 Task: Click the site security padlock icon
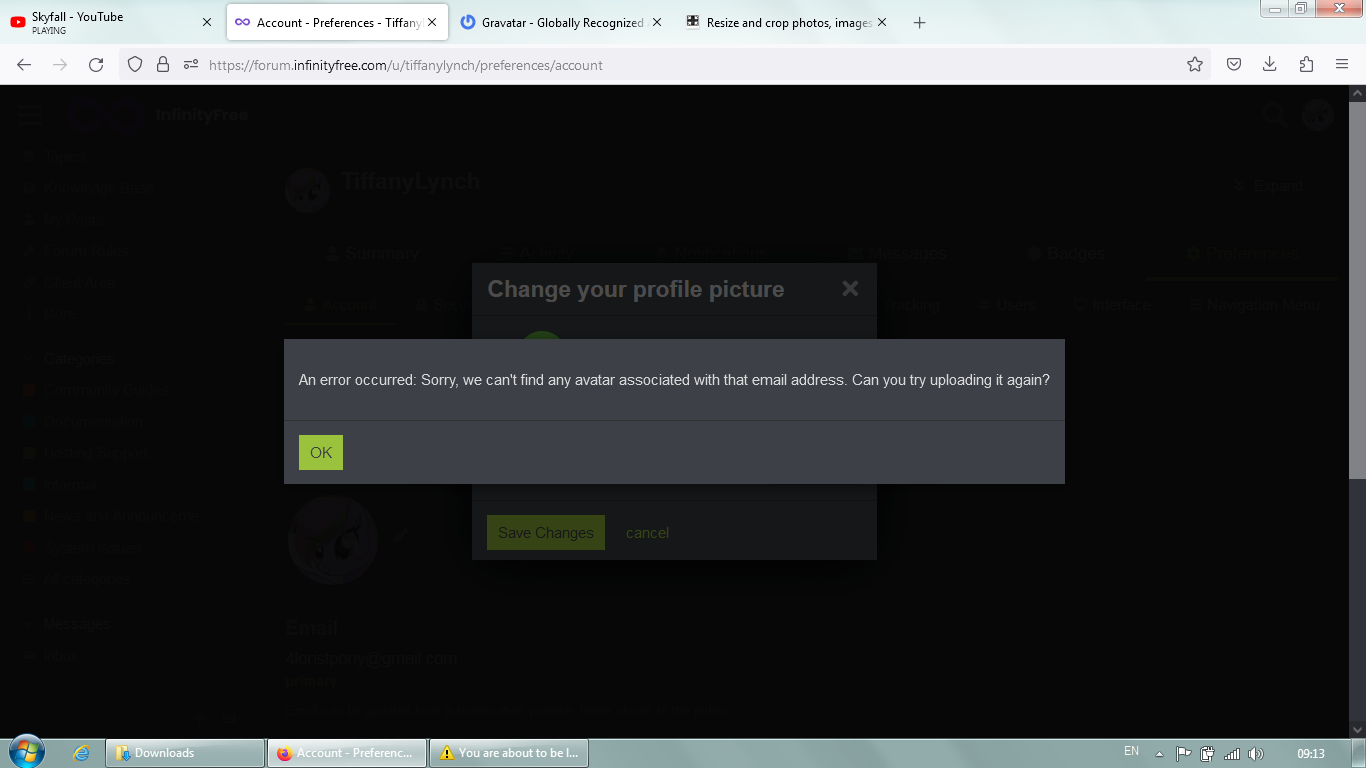coord(163,65)
